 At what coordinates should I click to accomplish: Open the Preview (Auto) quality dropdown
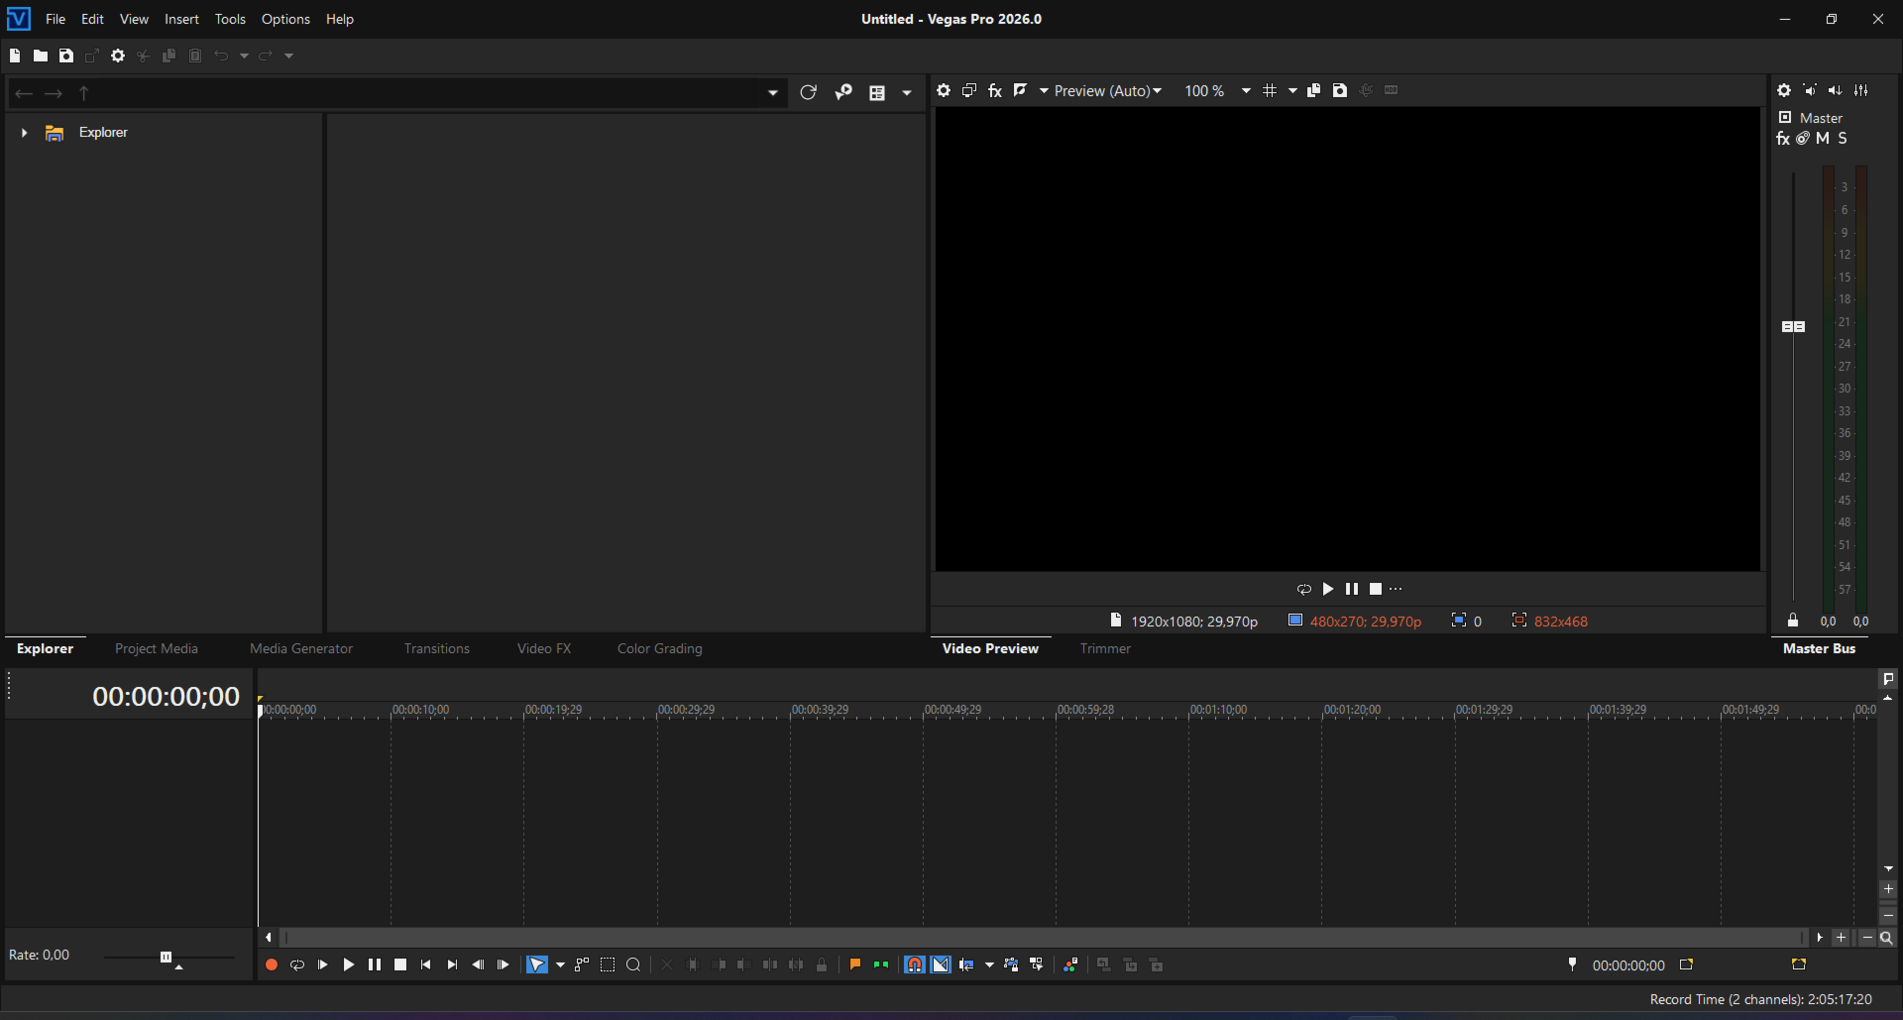(x=1108, y=91)
